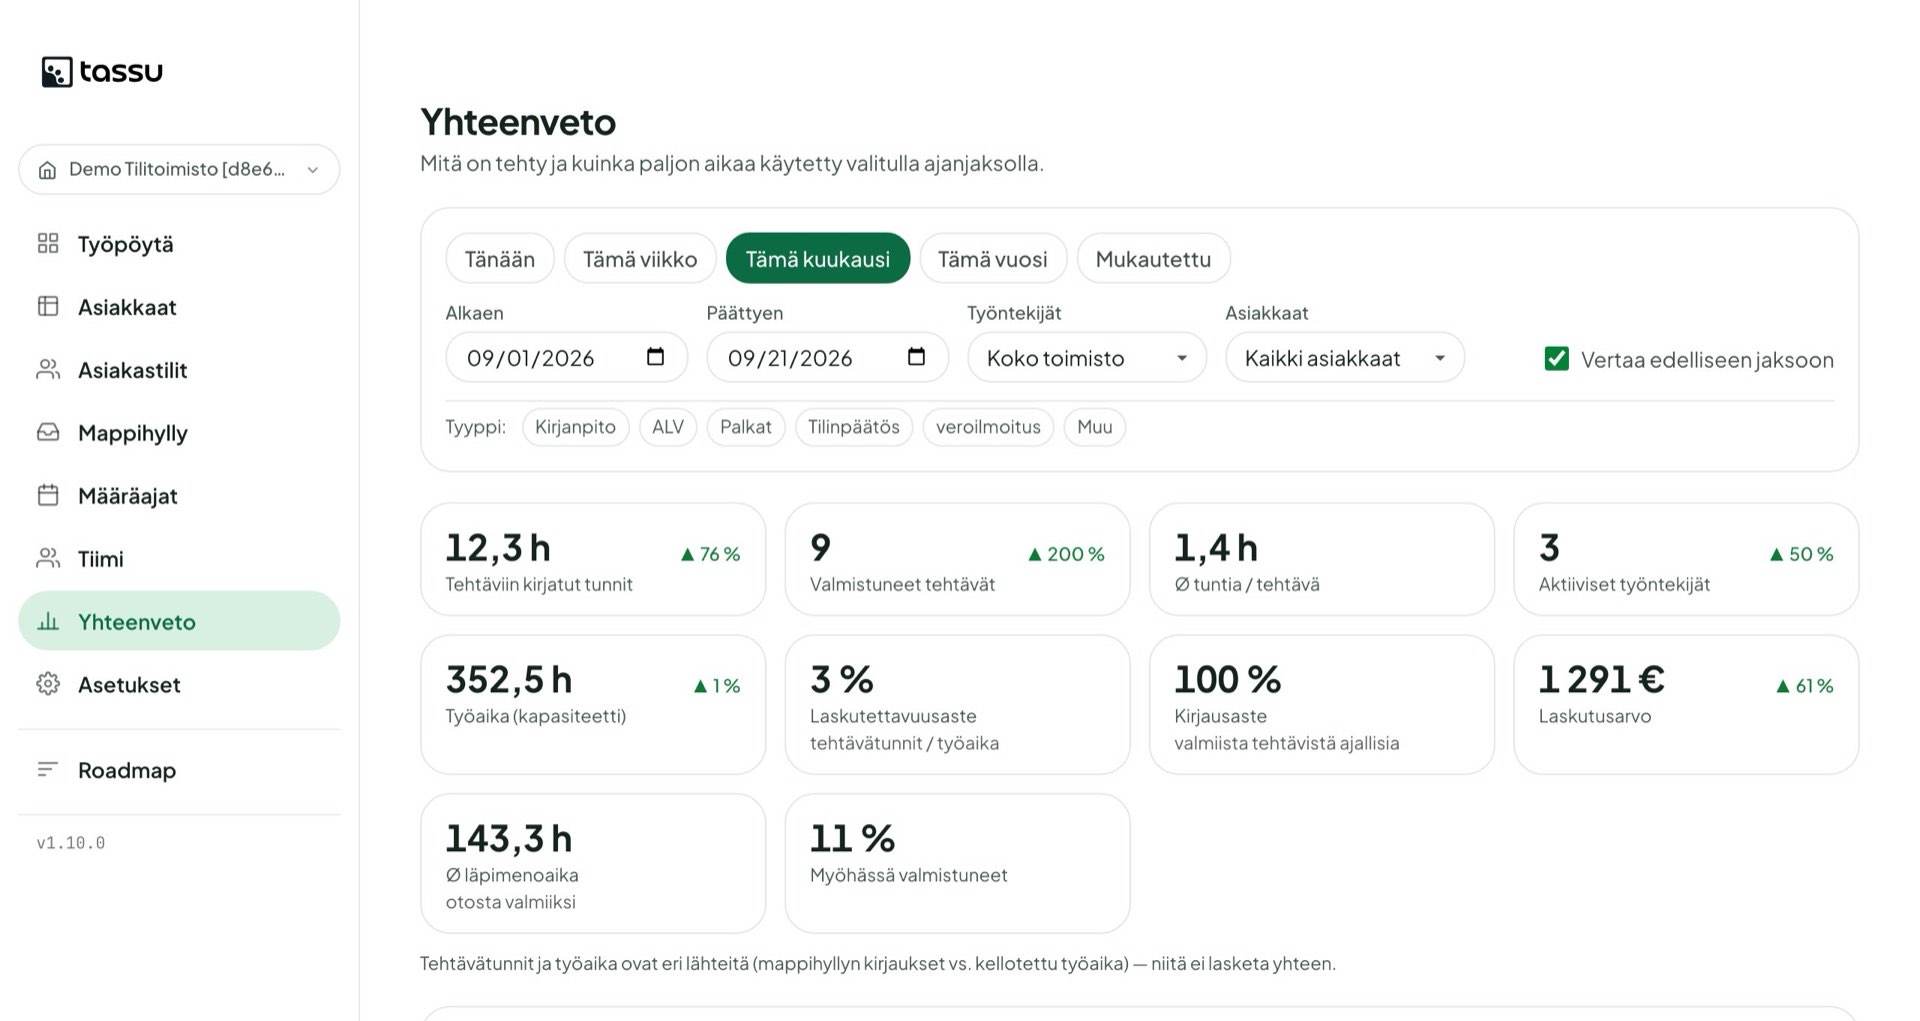The image size is (1920, 1021).
Task: Click the Asetukset gear icon
Action: pyautogui.click(x=48, y=684)
